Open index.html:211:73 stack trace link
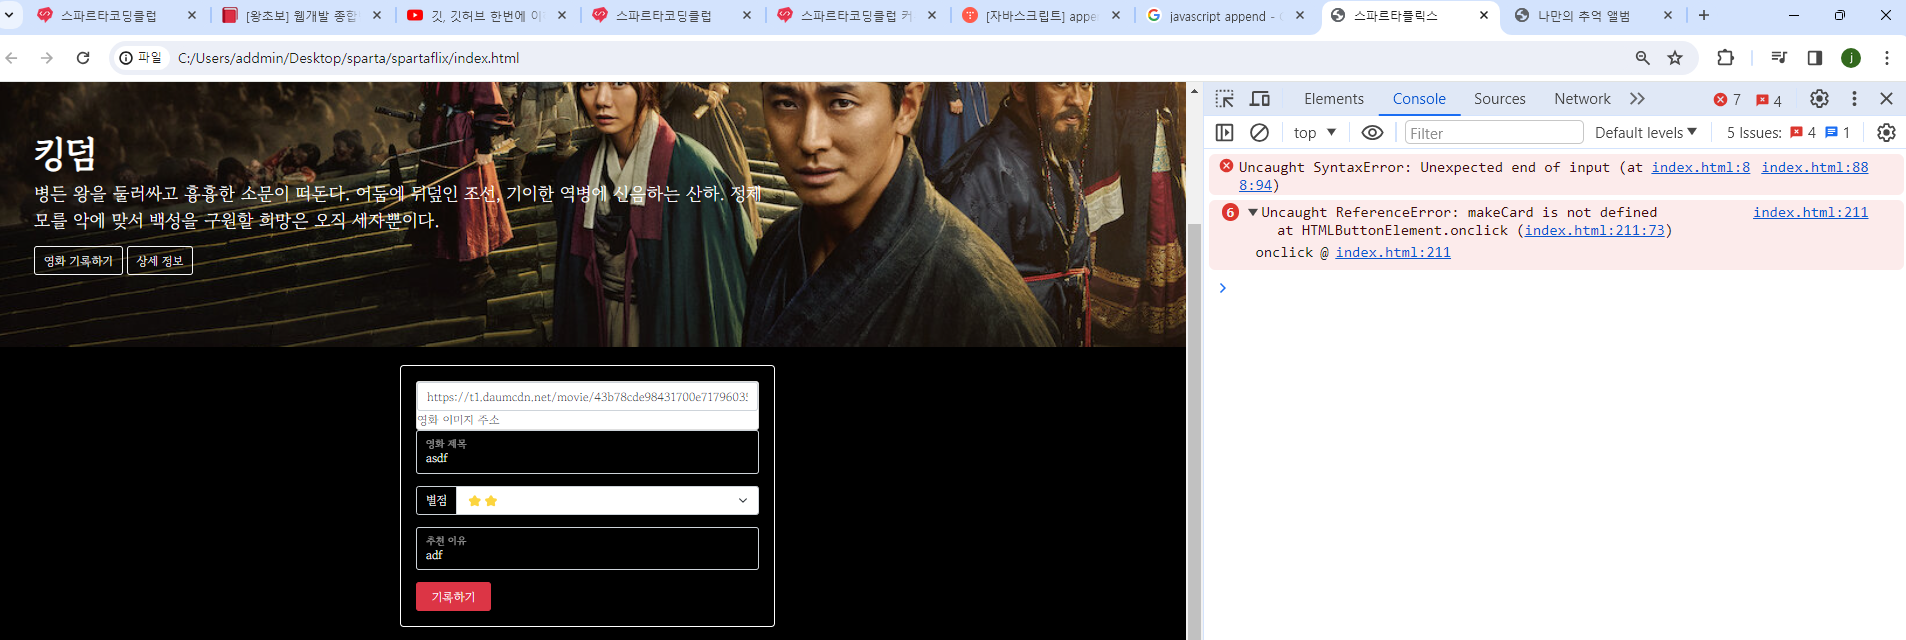 click(x=1594, y=230)
